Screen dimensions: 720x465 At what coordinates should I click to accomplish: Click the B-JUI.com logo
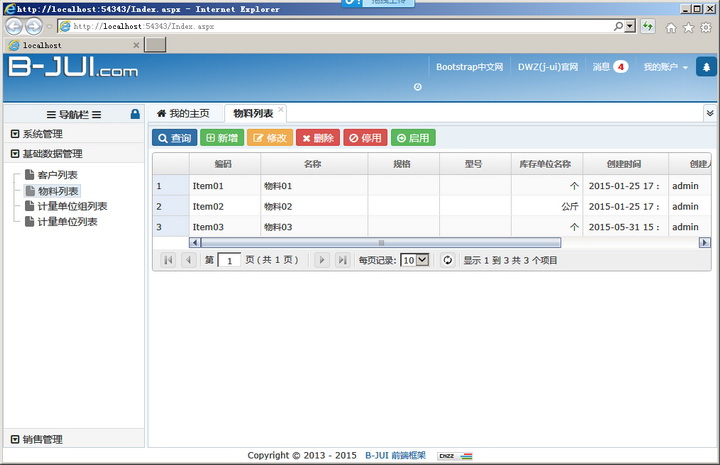[73, 67]
